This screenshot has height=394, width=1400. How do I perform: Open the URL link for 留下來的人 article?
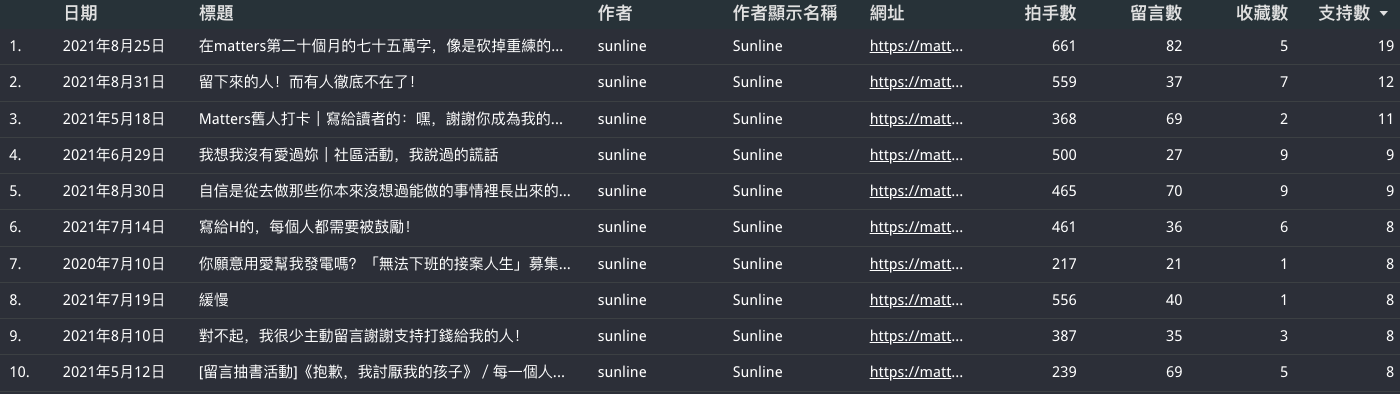(916, 82)
